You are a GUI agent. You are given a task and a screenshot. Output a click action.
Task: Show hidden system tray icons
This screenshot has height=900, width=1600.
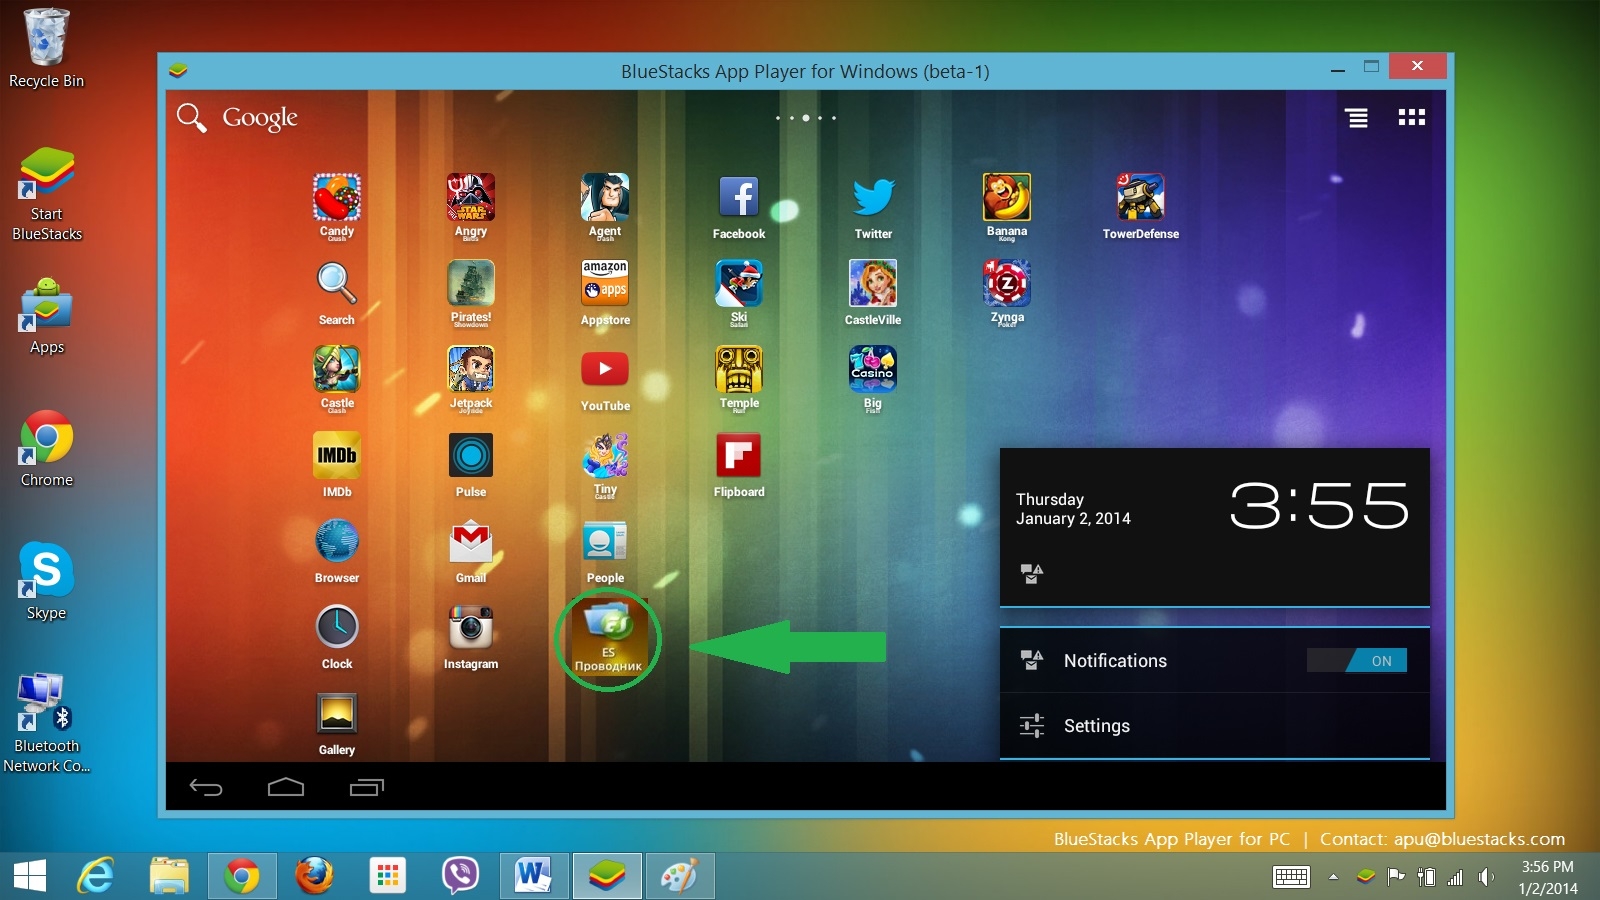point(1333,877)
